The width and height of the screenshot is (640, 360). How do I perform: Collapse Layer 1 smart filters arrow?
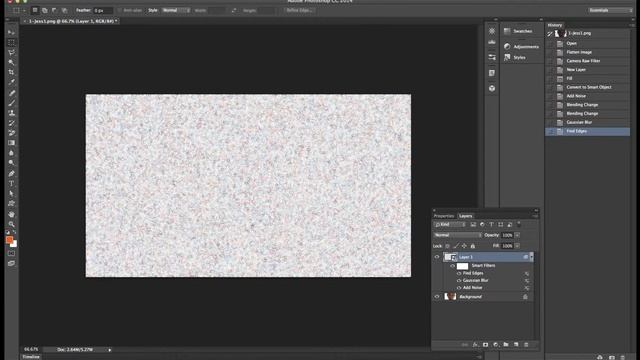pyautogui.click(x=531, y=257)
